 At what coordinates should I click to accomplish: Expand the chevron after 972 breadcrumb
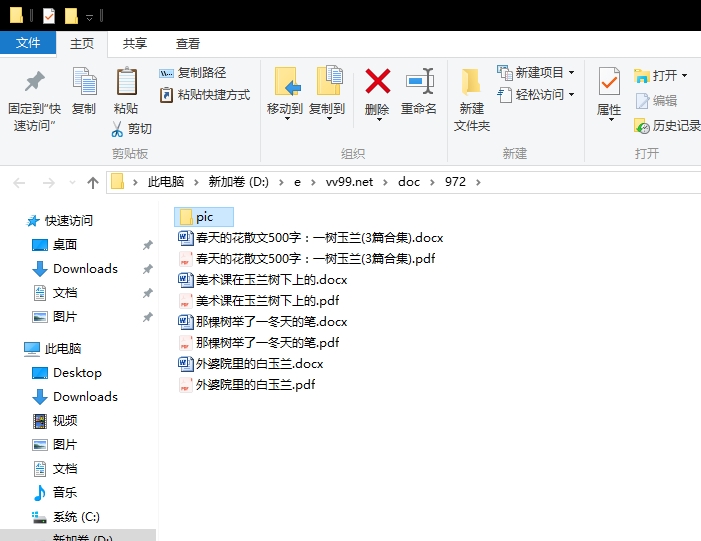pos(478,182)
